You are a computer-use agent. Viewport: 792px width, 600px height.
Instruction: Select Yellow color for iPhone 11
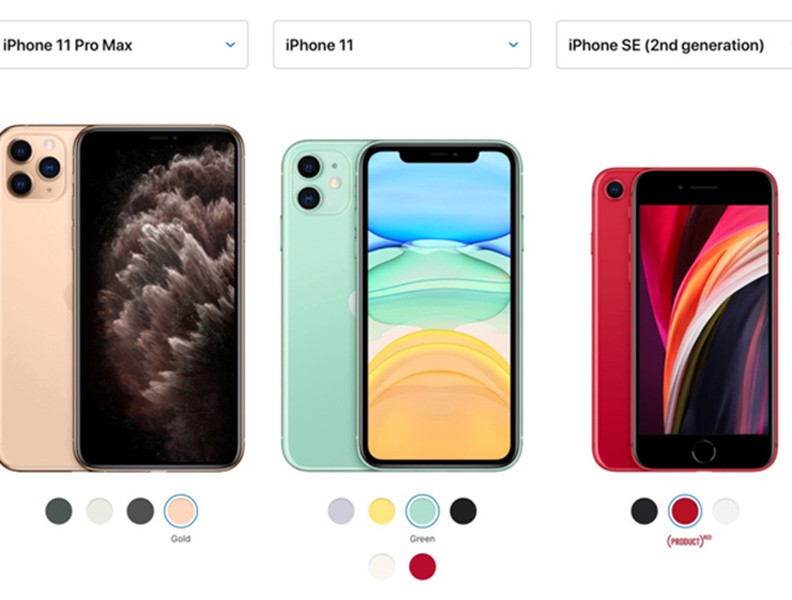[382, 511]
